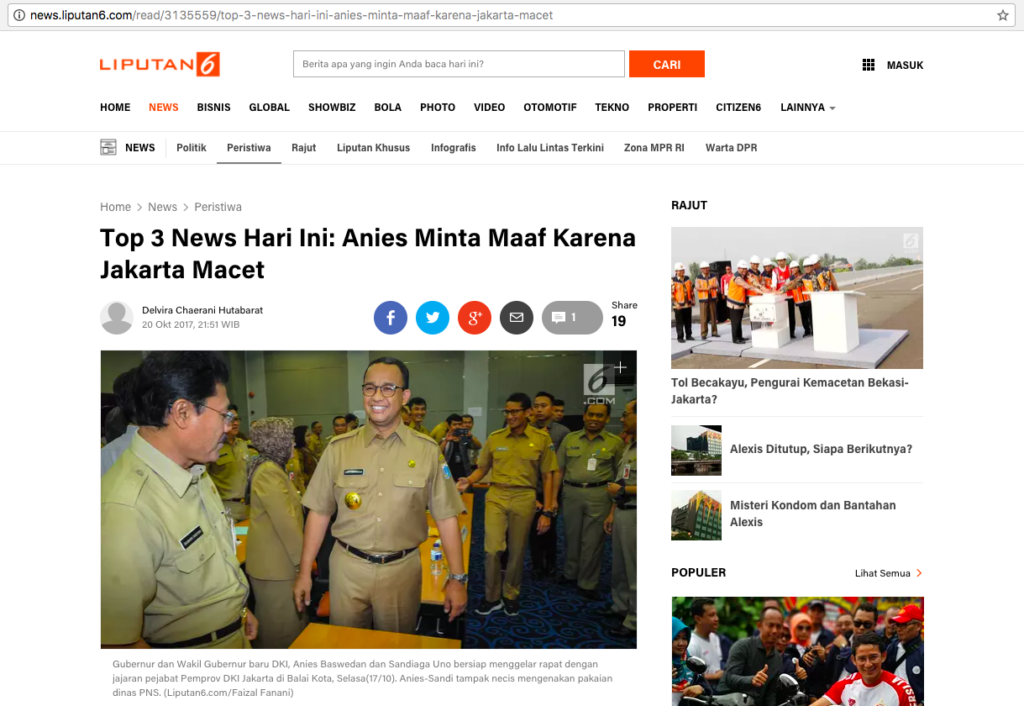
Task: Open comments bubble button
Action: (572, 318)
